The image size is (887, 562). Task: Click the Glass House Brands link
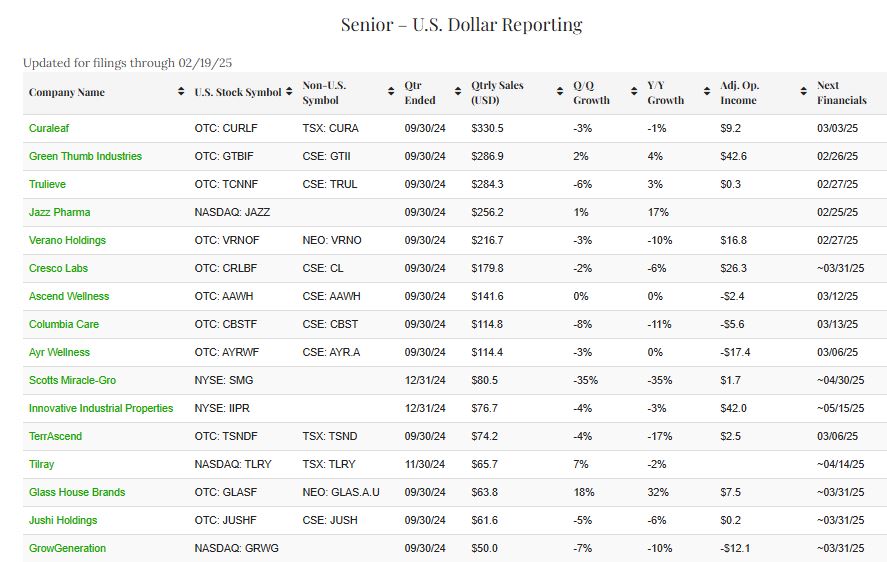pyautogui.click(x=77, y=493)
